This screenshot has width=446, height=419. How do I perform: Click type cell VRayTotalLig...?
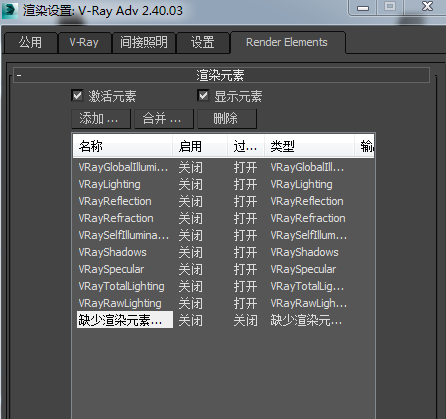coord(307,286)
